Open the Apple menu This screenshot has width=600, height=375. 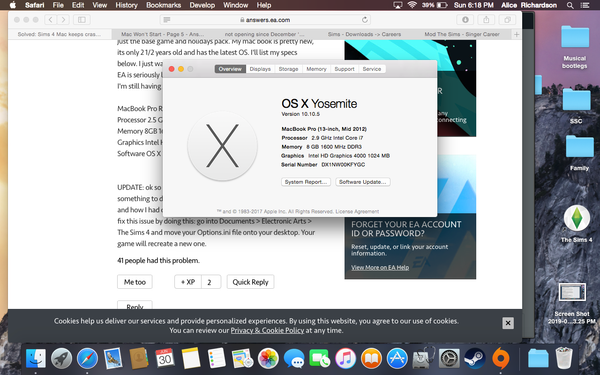pyautogui.click(x=13, y=5)
